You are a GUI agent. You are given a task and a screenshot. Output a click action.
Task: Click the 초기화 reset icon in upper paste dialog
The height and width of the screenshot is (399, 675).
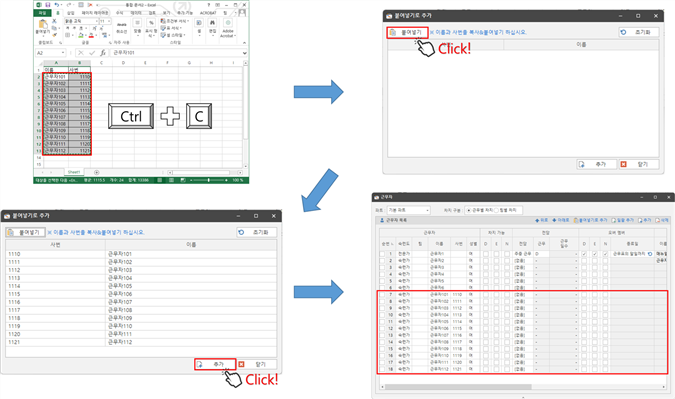pyautogui.click(x=623, y=32)
